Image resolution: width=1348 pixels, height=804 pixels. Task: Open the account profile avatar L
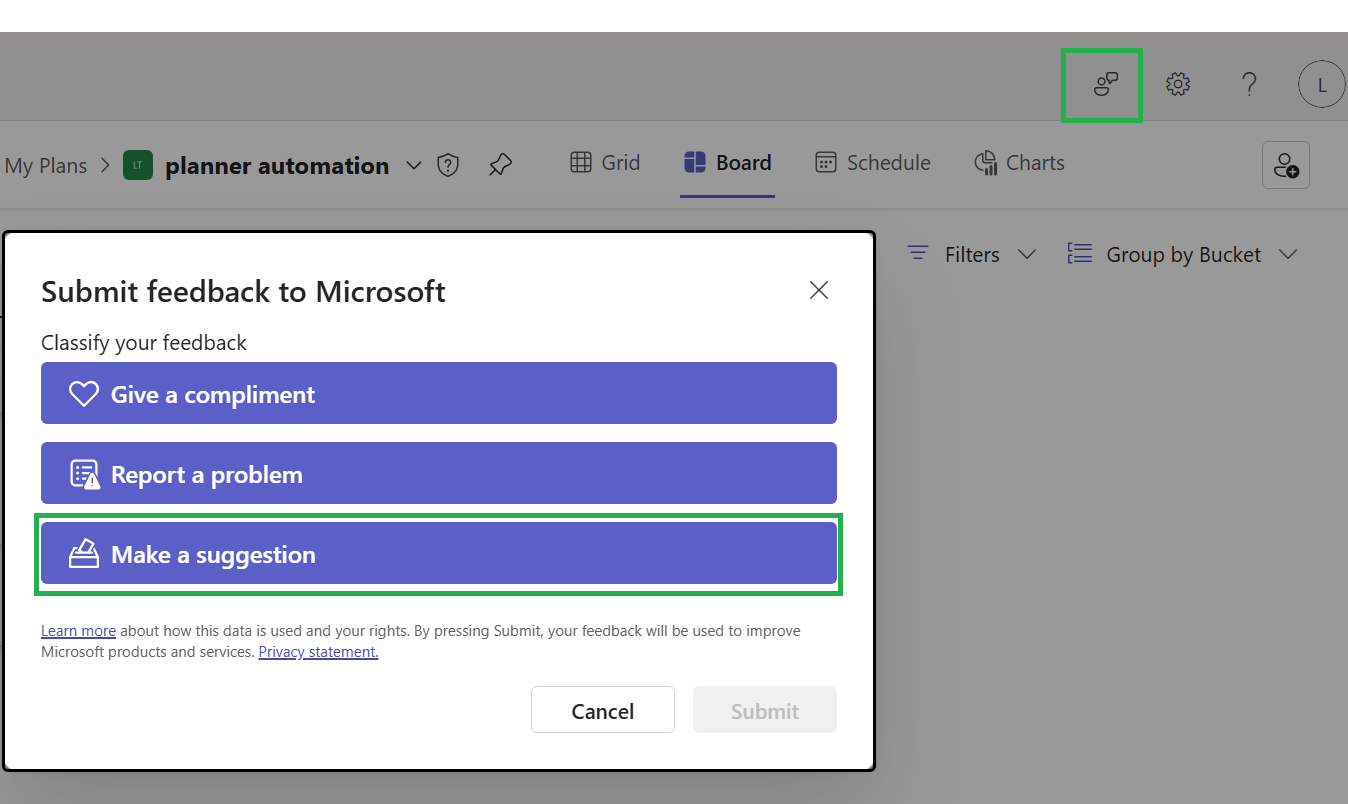coord(1322,85)
